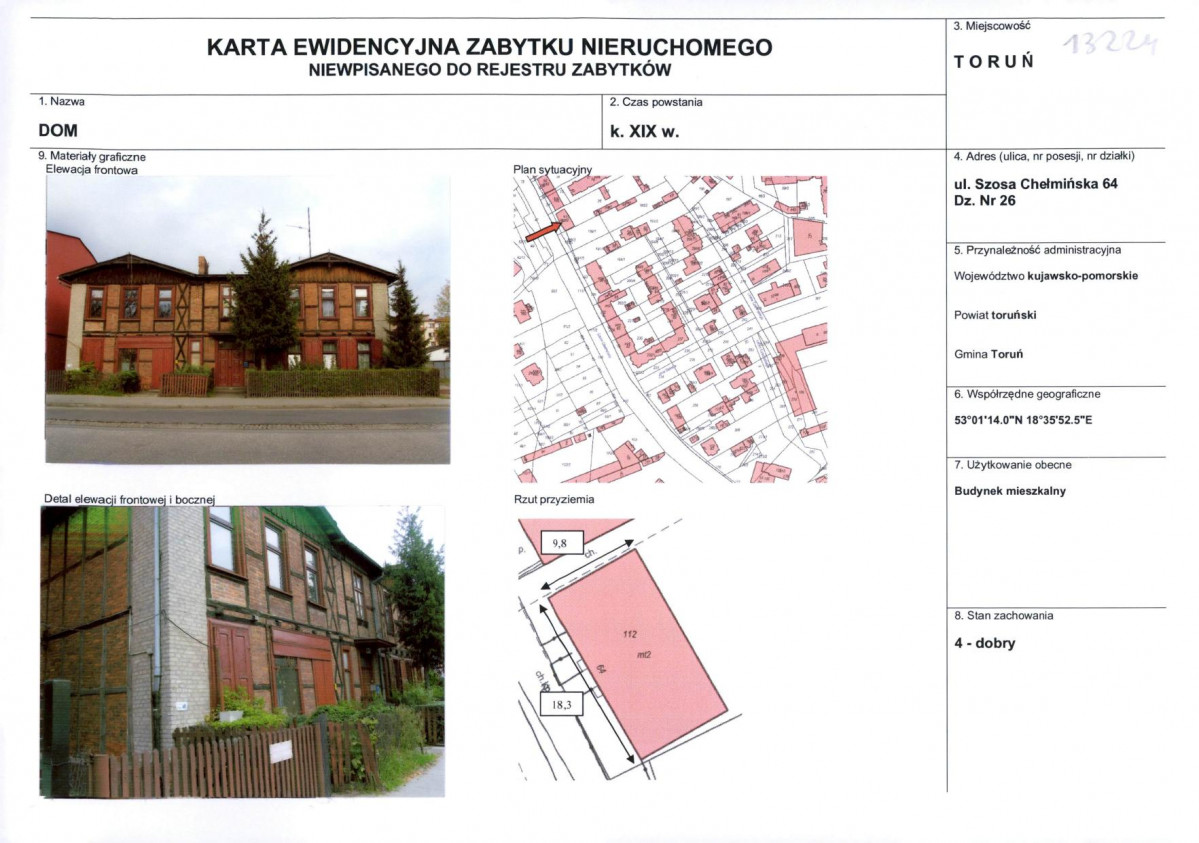Click the dimension box 9,8
The width and height of the screenshot is (1199, 843).
561,543
